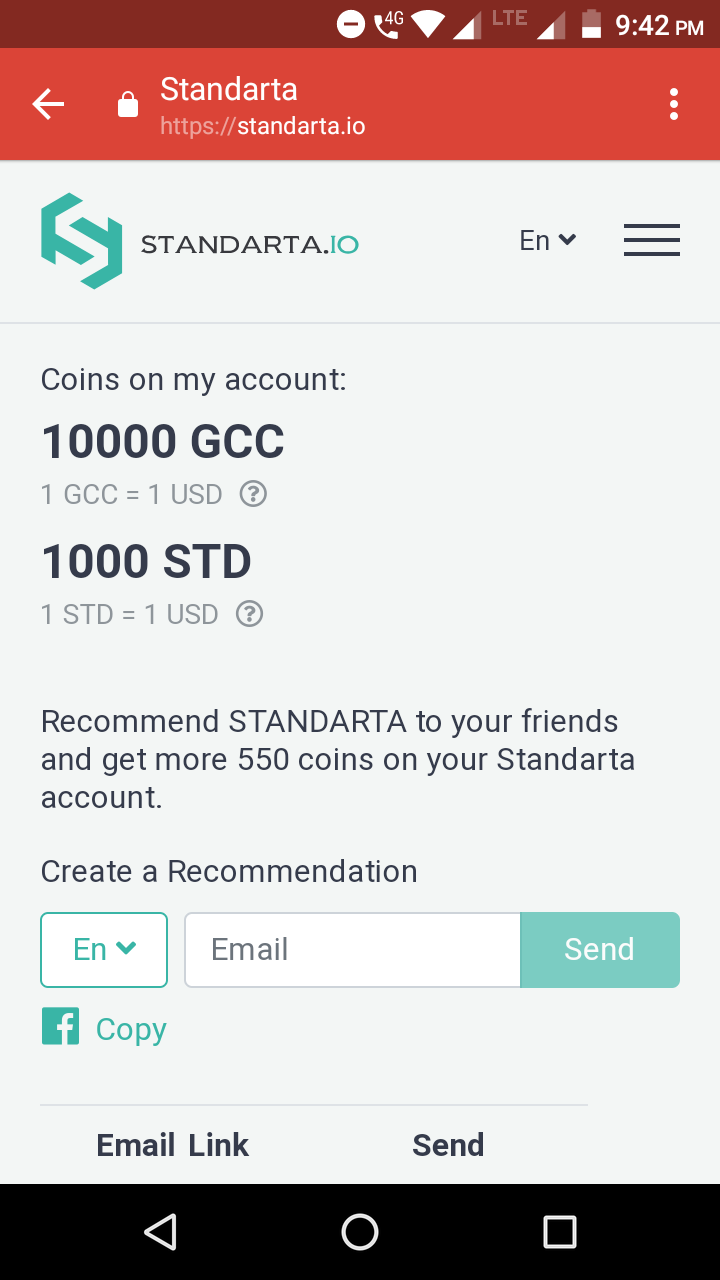Share recommendation via Facebook icon
720x1280 pixels.
pyautogui.click(x=60, y=1027)
